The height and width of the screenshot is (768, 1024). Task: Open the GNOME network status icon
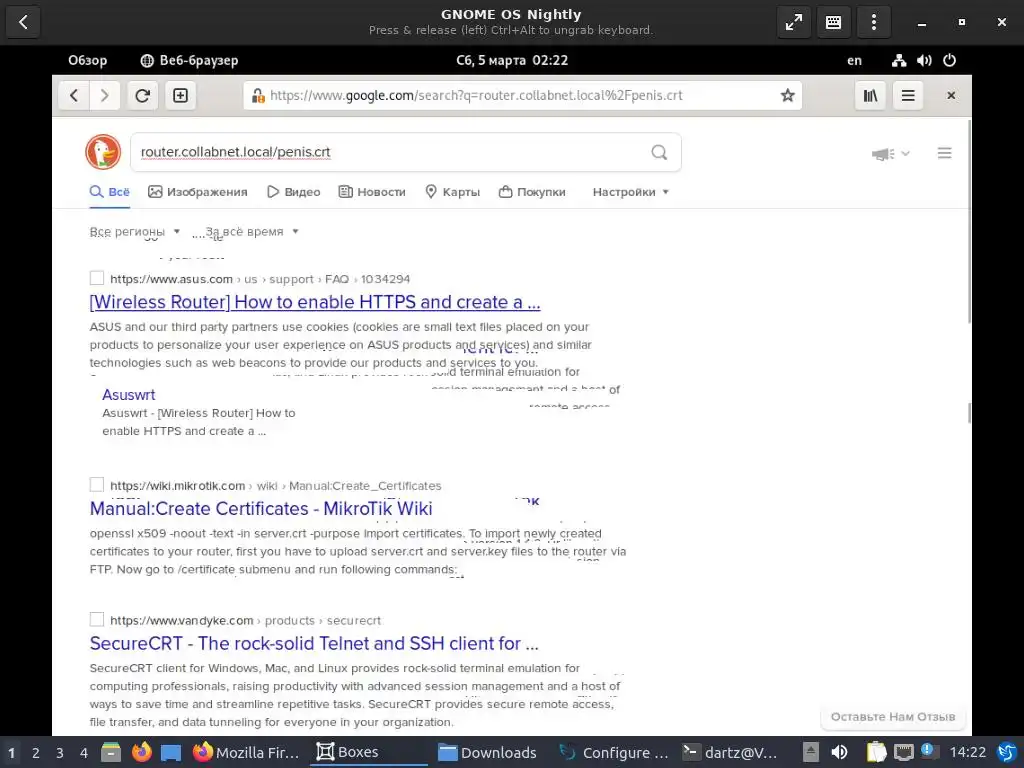click(899, 60)
